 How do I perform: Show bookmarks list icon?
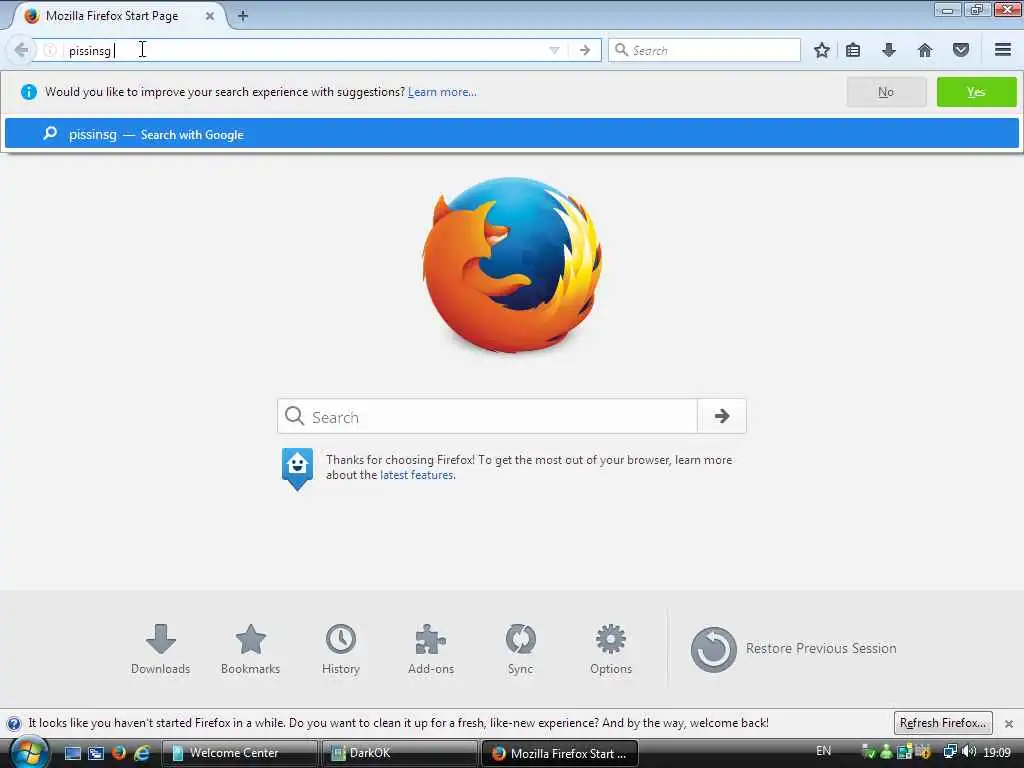tap(852, 50)
